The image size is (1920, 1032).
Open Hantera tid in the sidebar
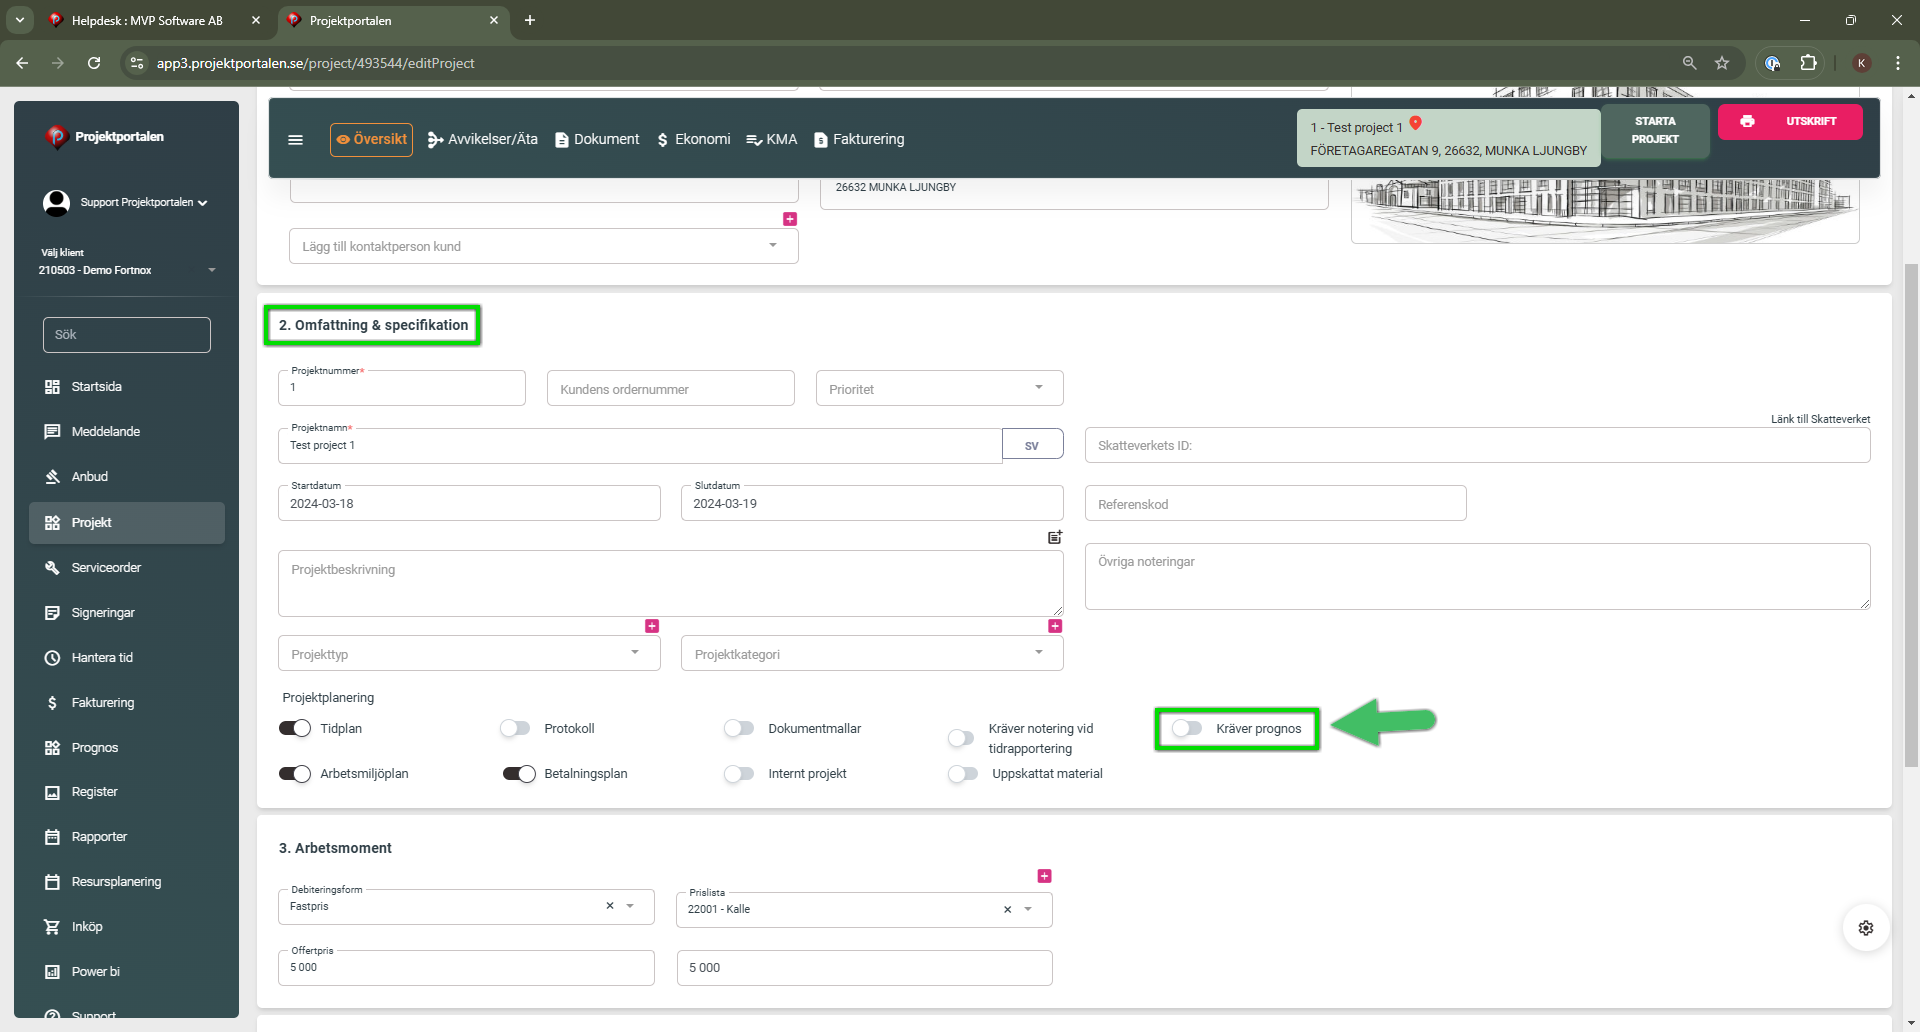pos(127,658)
